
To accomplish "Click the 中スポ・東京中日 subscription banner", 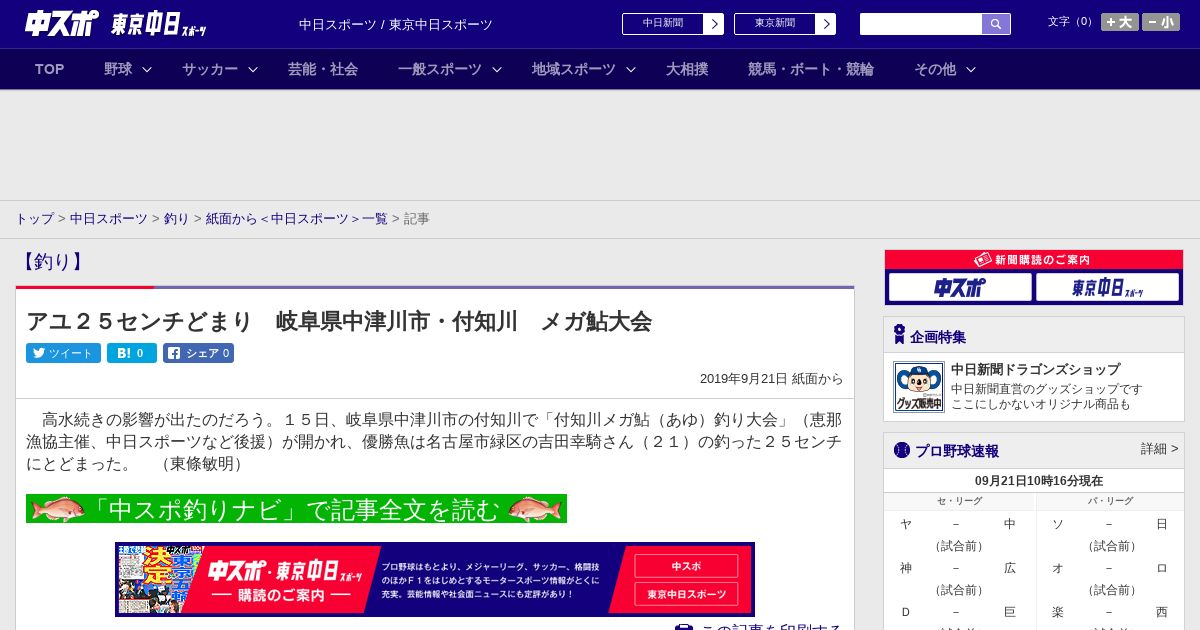I will 435,579.
